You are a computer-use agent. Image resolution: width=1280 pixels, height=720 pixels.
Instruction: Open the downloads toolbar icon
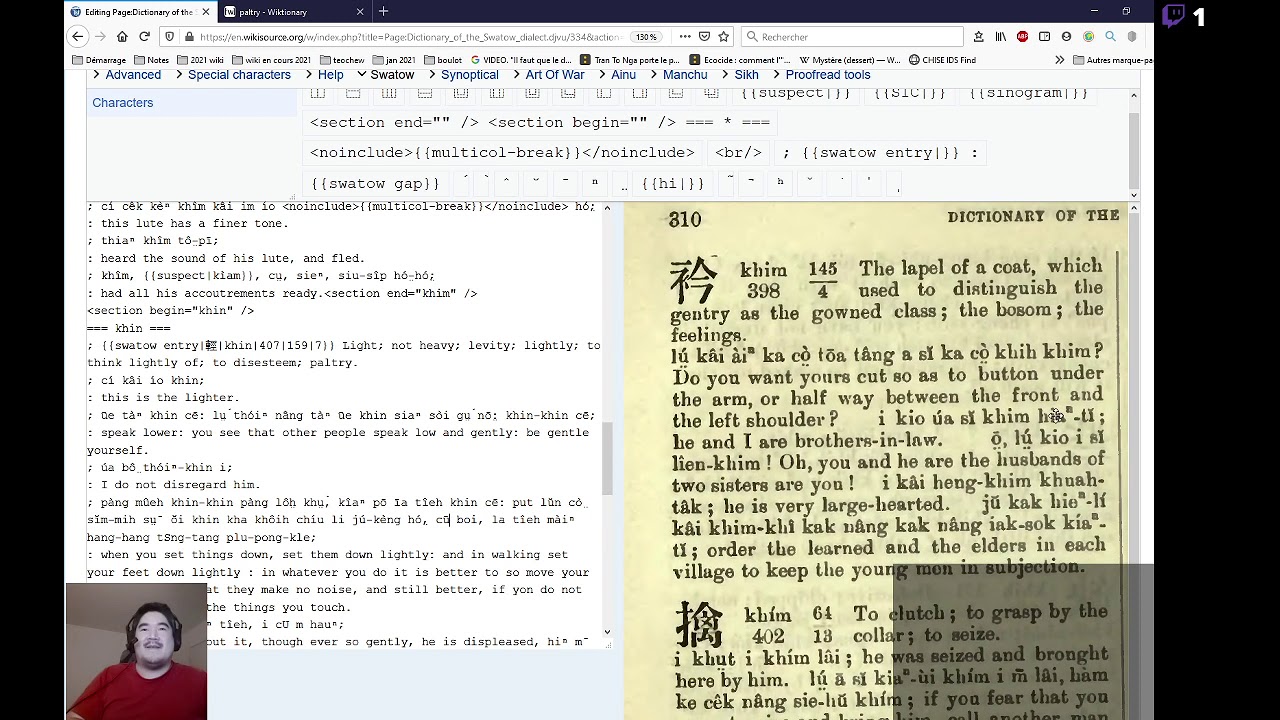[979, 37]
